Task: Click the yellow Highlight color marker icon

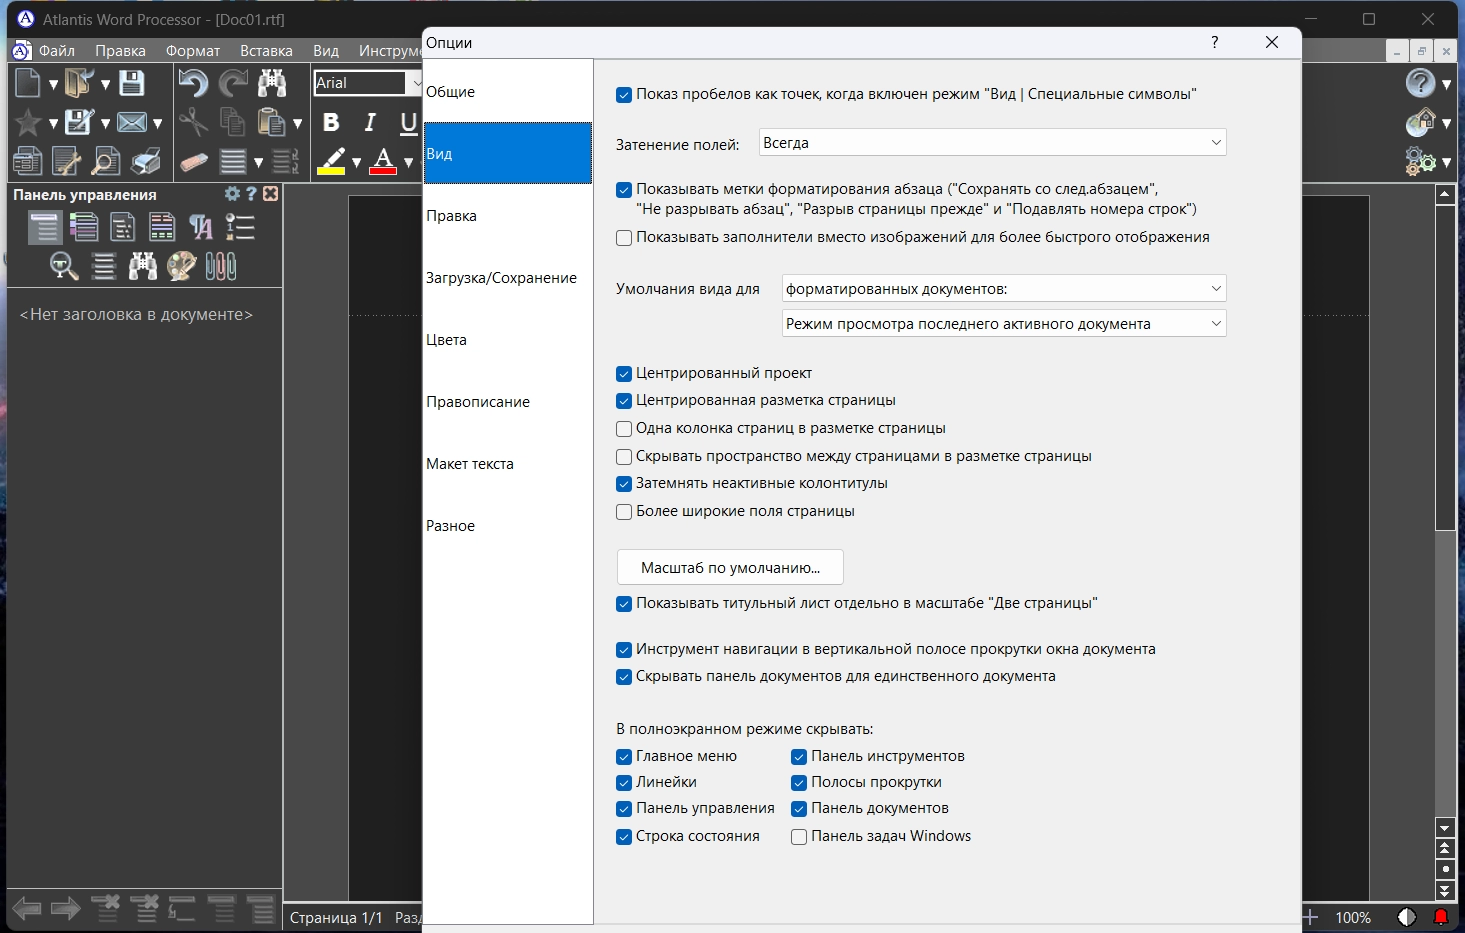Action: [x=331, y=161]
